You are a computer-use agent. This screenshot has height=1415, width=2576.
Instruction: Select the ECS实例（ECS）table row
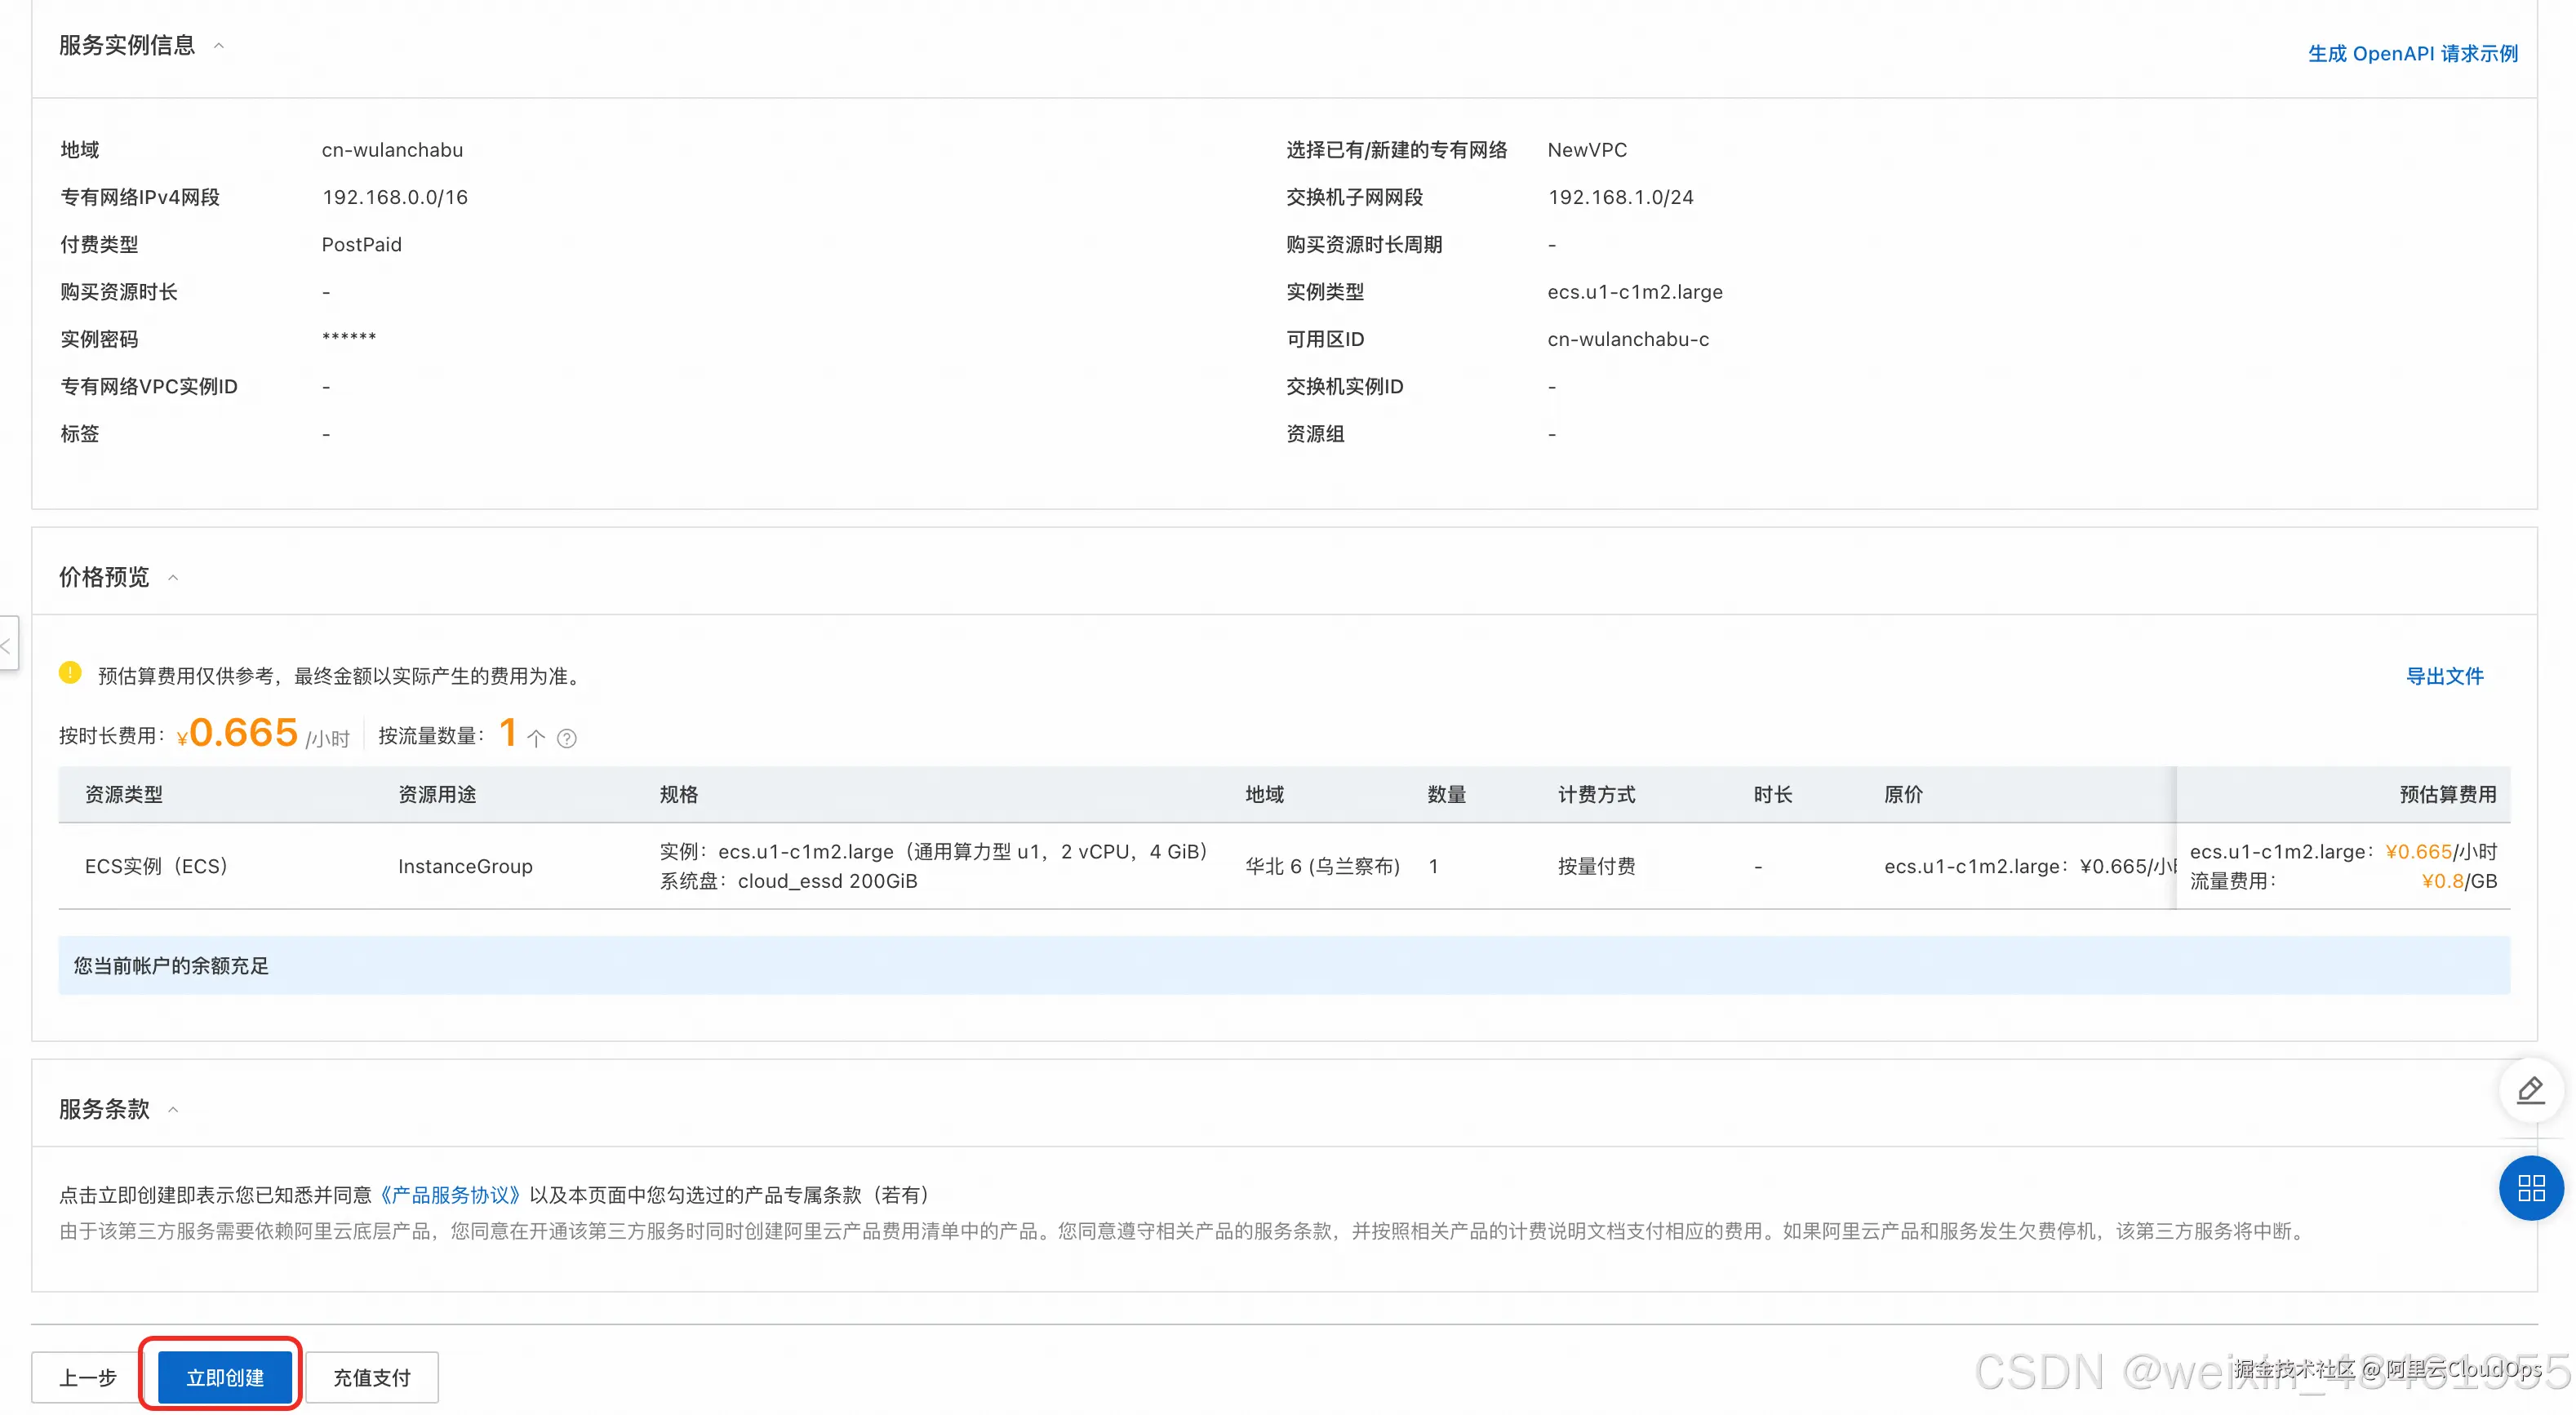tap(156, 866)
